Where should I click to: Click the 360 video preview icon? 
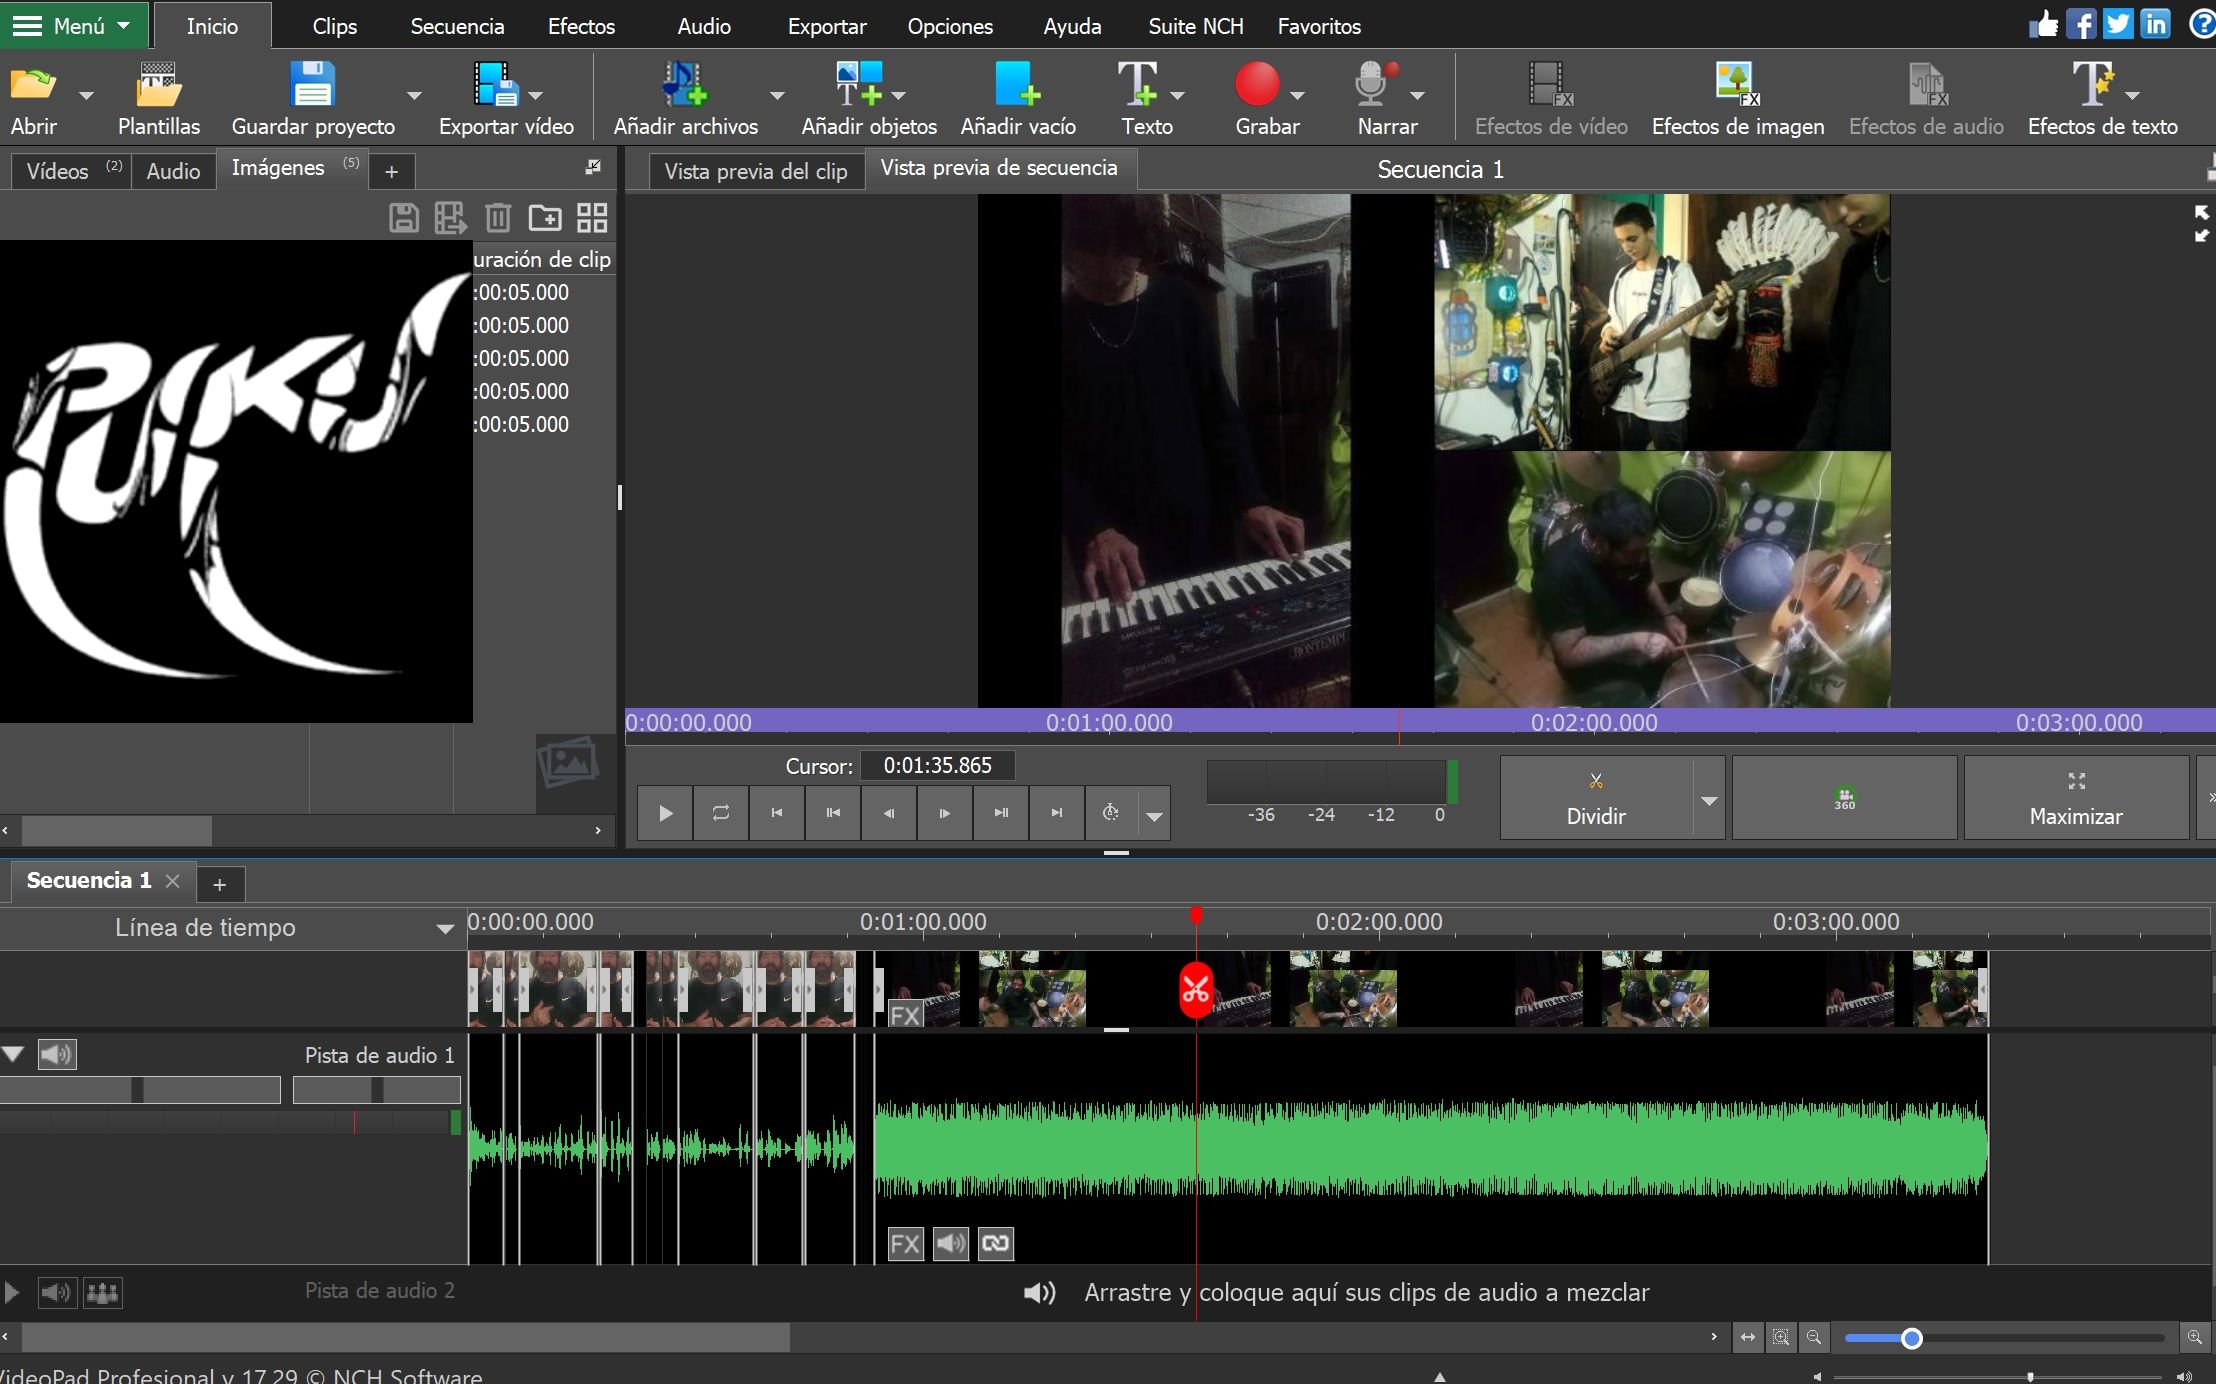[x=1844, y=798]
